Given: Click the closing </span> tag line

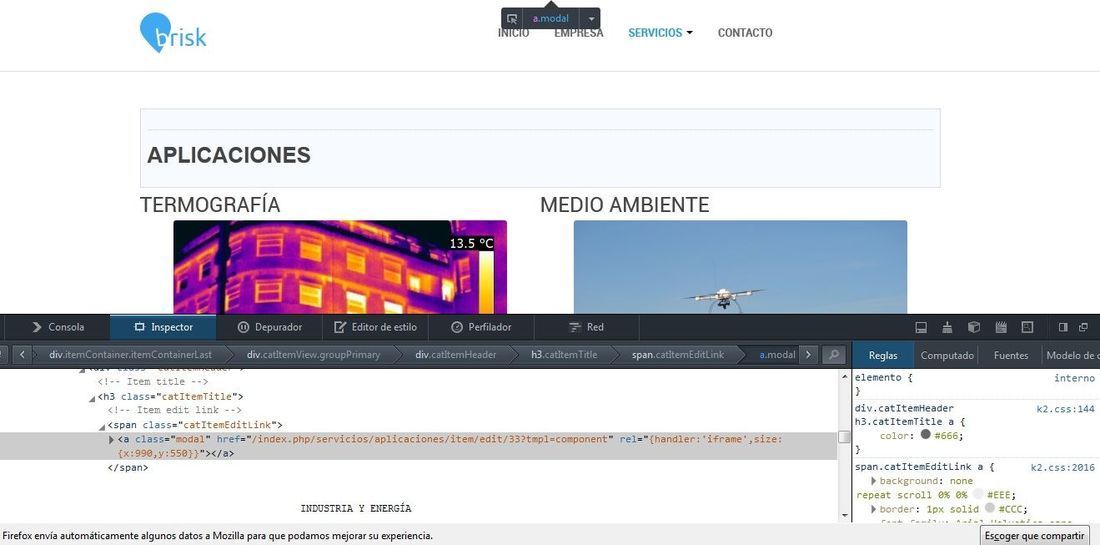Looking at the screenshot, I should click(x=128, y=467).
